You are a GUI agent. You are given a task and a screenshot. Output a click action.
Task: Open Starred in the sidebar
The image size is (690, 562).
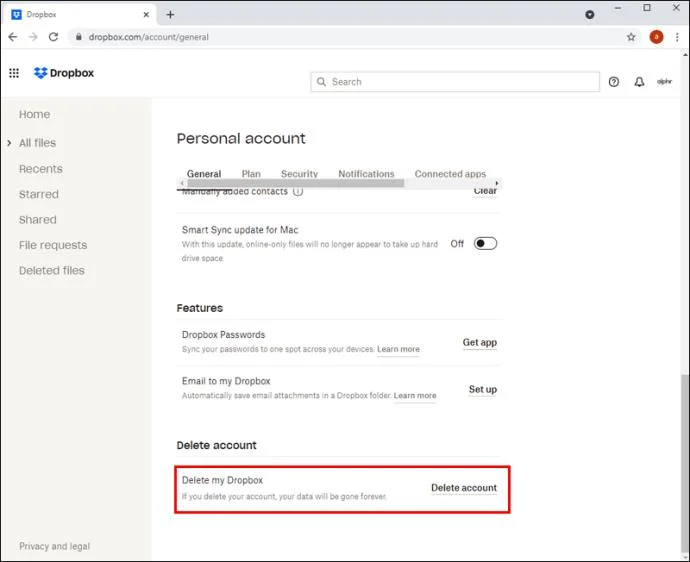tap(39, 195)
